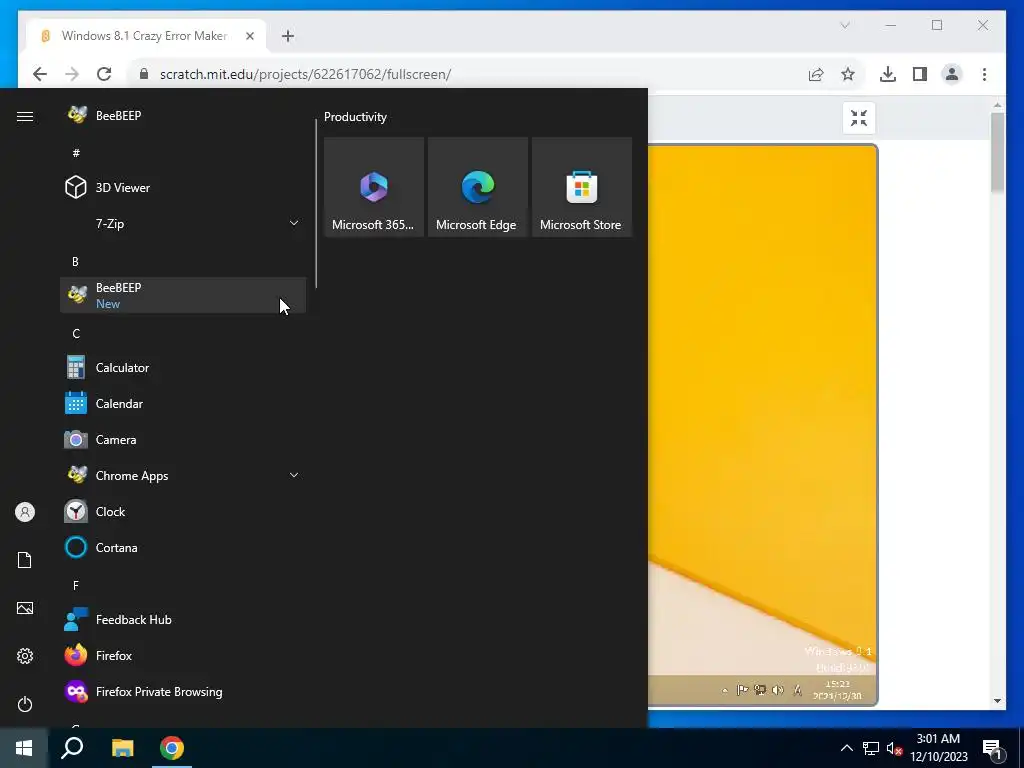Open the notification center icon
Viewport: 1024px width, 768px height.
pos(993,748)
